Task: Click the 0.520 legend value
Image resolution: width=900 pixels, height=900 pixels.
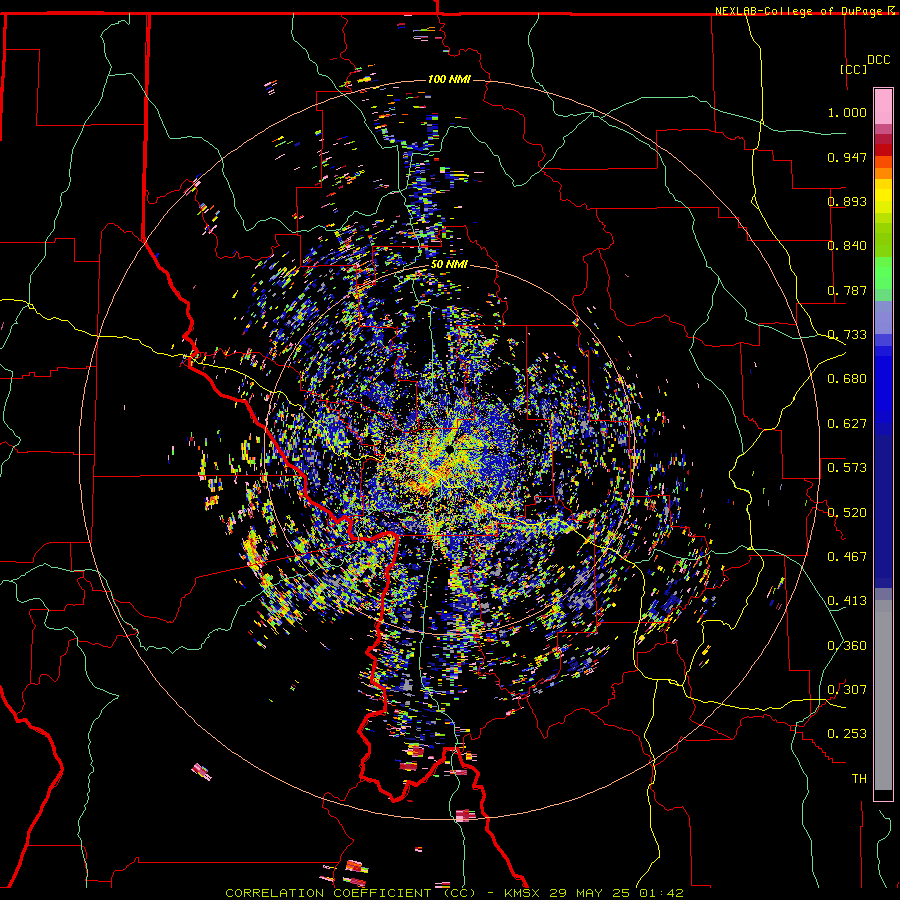Action: 847,512
